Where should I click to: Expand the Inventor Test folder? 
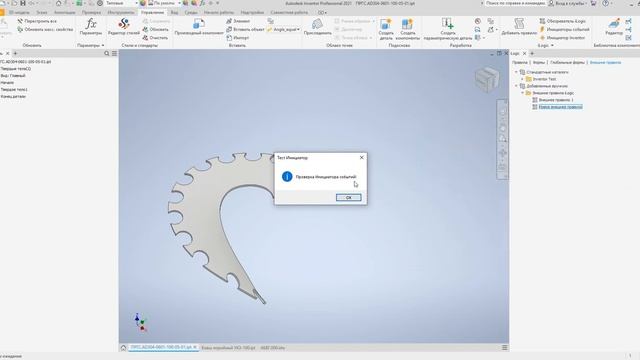[x=522, y=79]
